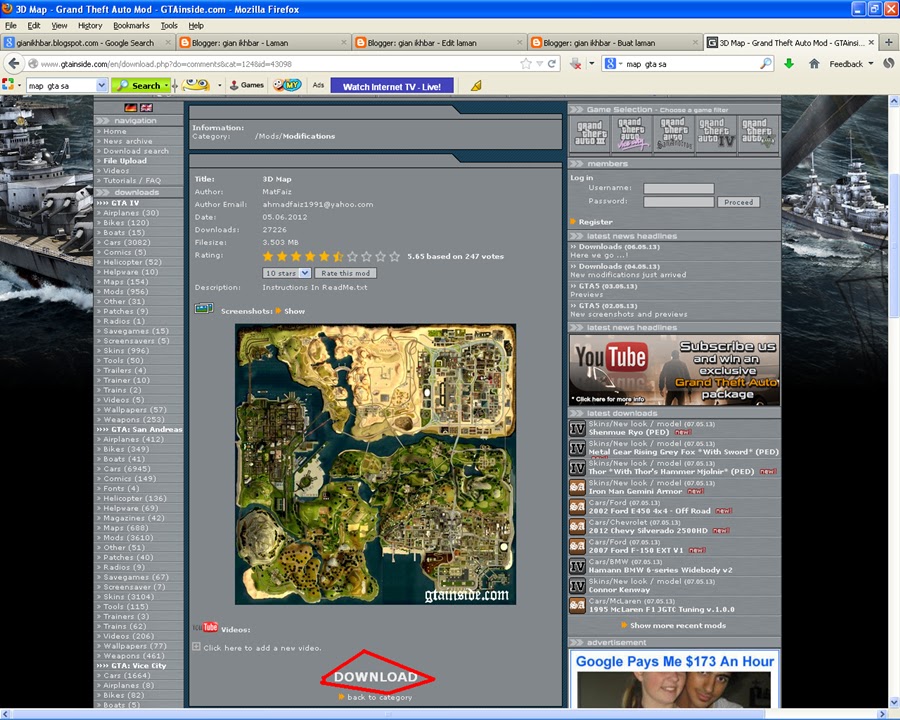Open the Register link
The width and height of the screenshot is (900, 720).
[595, 222]
